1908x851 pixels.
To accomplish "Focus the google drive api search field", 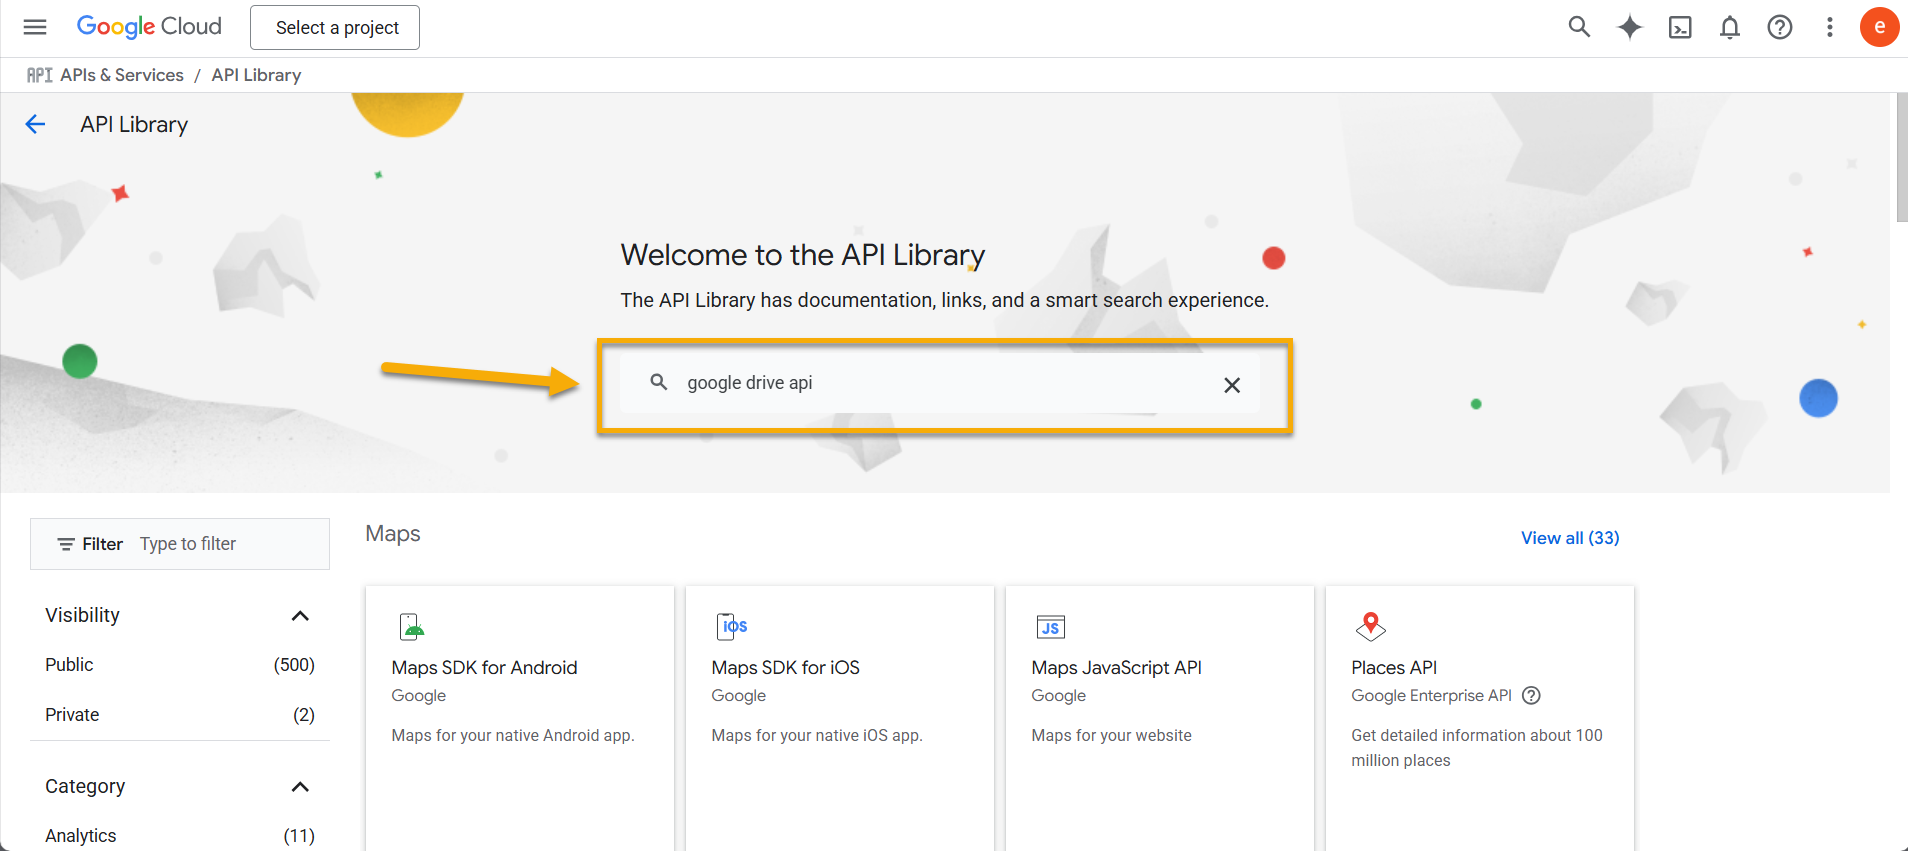I will click(940, 383).
